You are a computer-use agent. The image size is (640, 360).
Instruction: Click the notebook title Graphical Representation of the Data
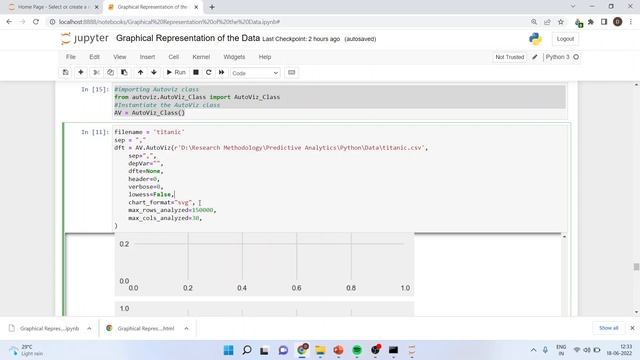click(x=188, y=38)
